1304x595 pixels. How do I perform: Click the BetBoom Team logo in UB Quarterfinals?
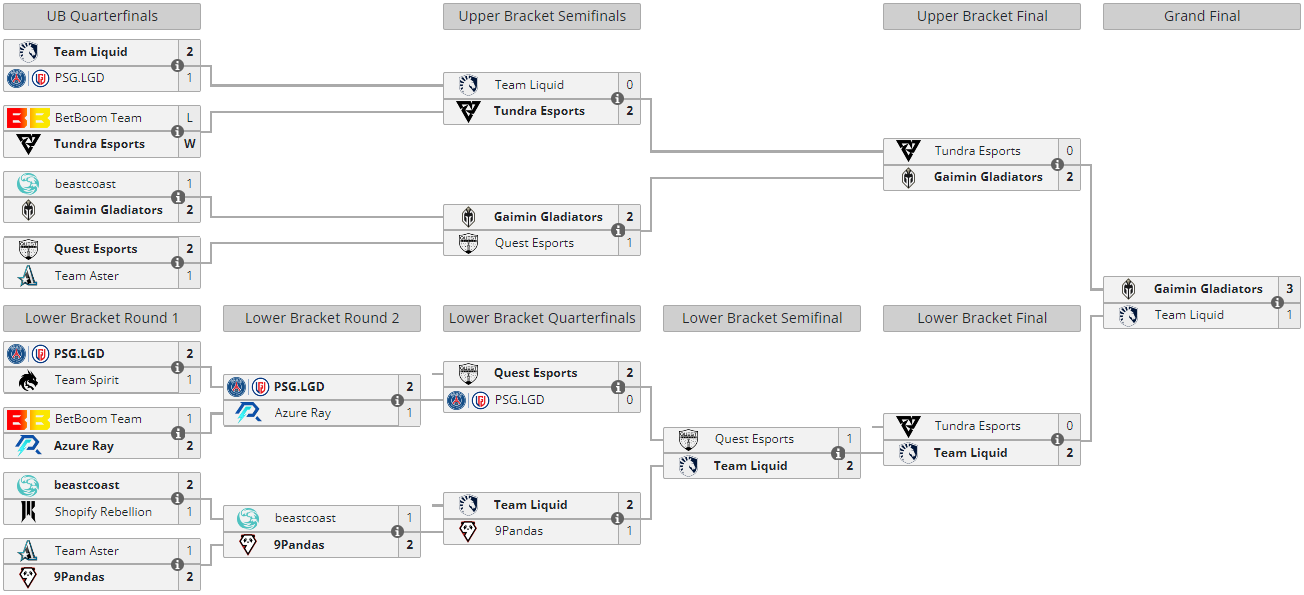(28, 118)
